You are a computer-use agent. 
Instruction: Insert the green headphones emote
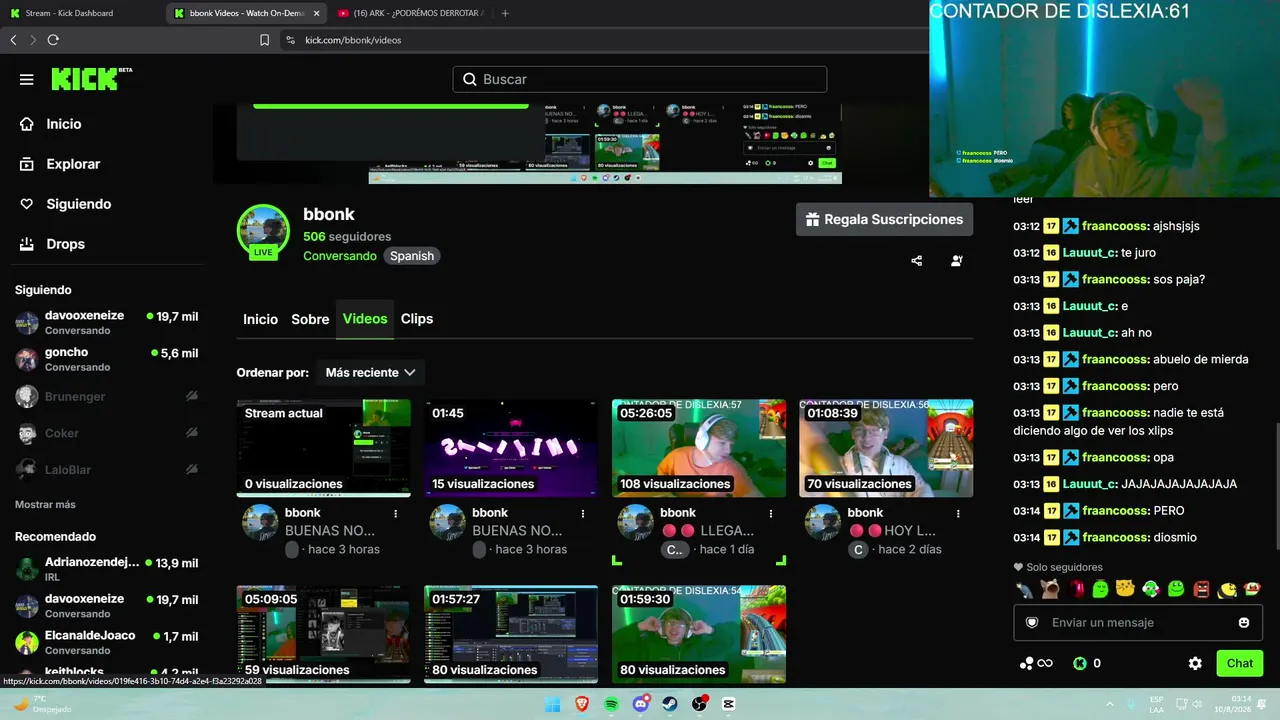pyautogui.click(x=1150, y=589)
